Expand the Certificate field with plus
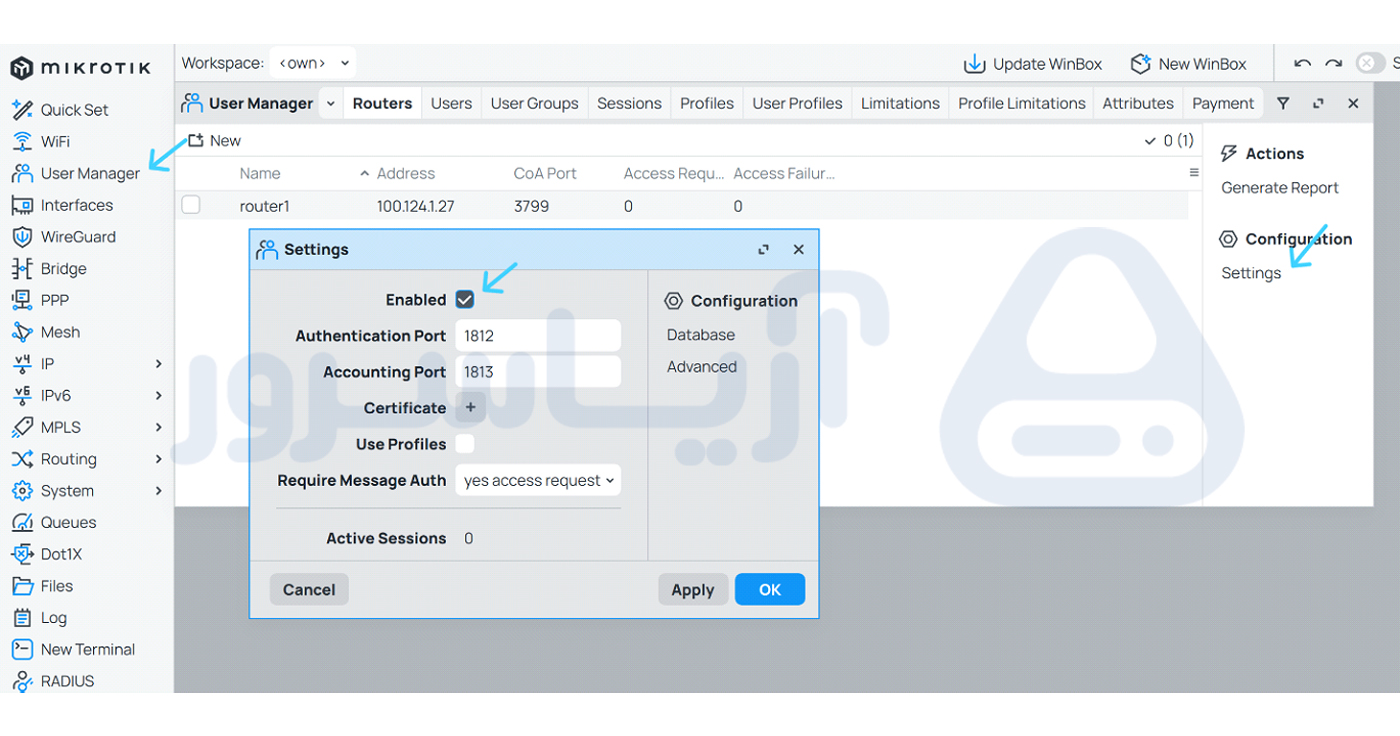Screen dimensions: 1400x736 coord(471,408)
